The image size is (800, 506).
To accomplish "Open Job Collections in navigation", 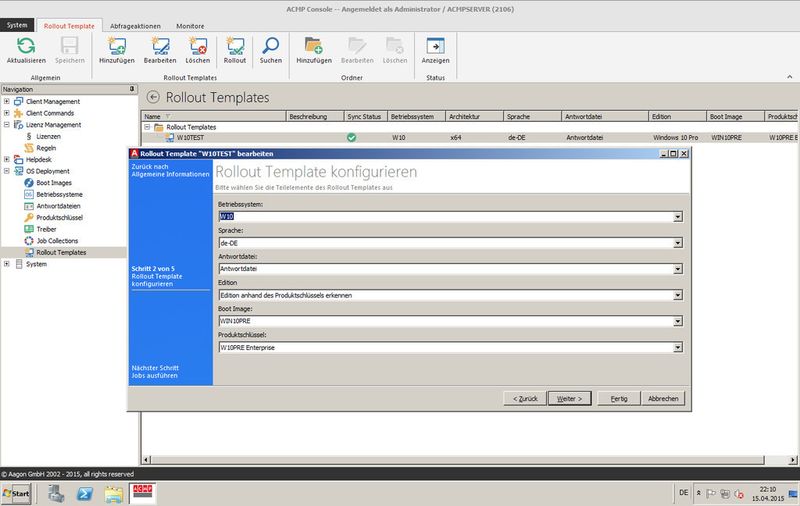I will 57,241.
